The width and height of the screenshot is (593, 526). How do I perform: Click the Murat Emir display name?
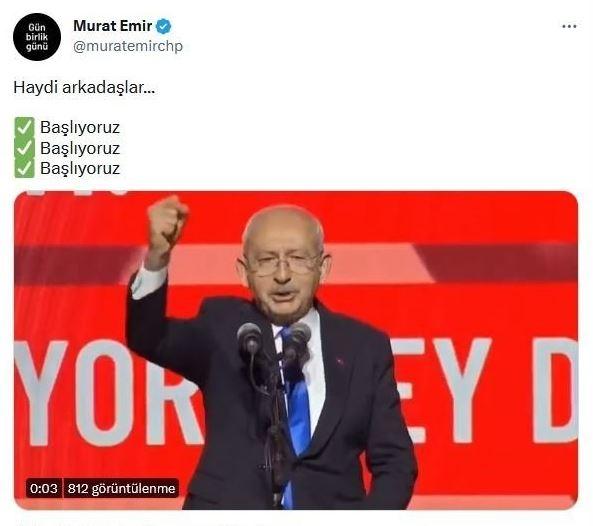point(113,26)
